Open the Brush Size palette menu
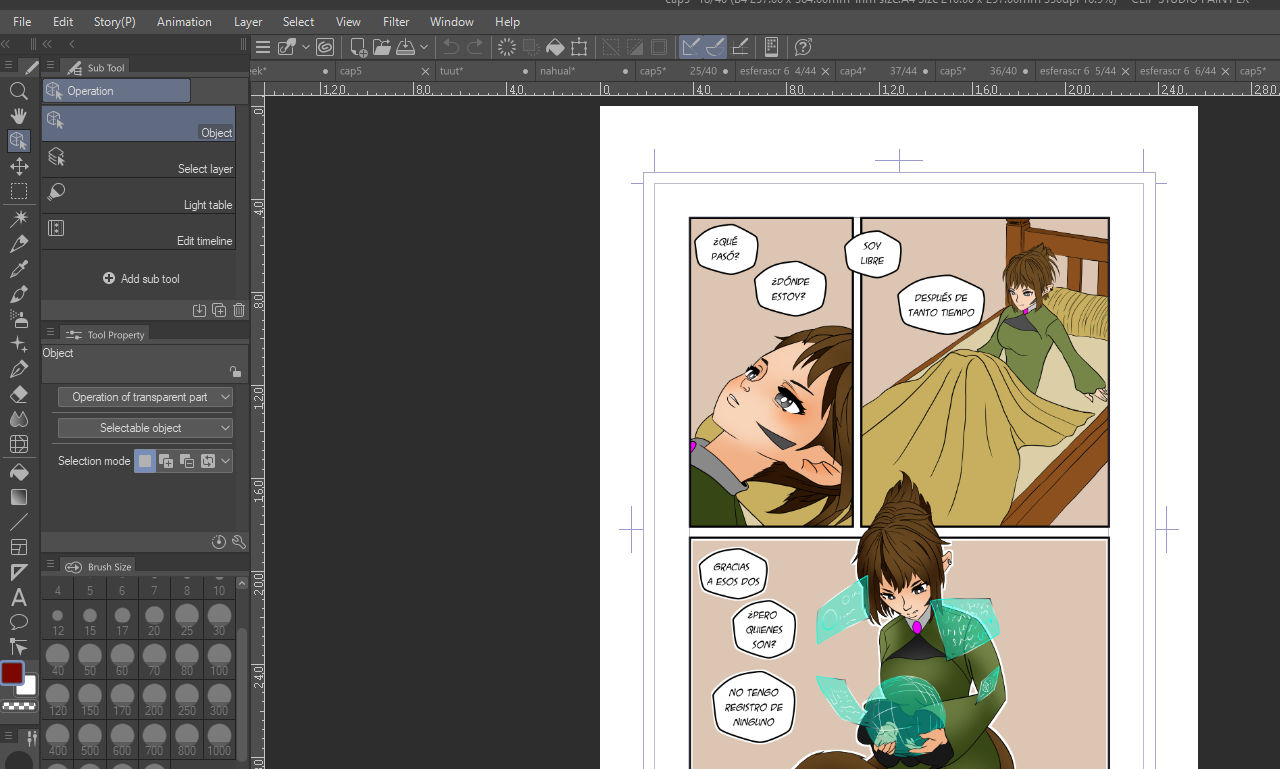Viewport: 1280px width, 769px height. (x=50, y=566)
